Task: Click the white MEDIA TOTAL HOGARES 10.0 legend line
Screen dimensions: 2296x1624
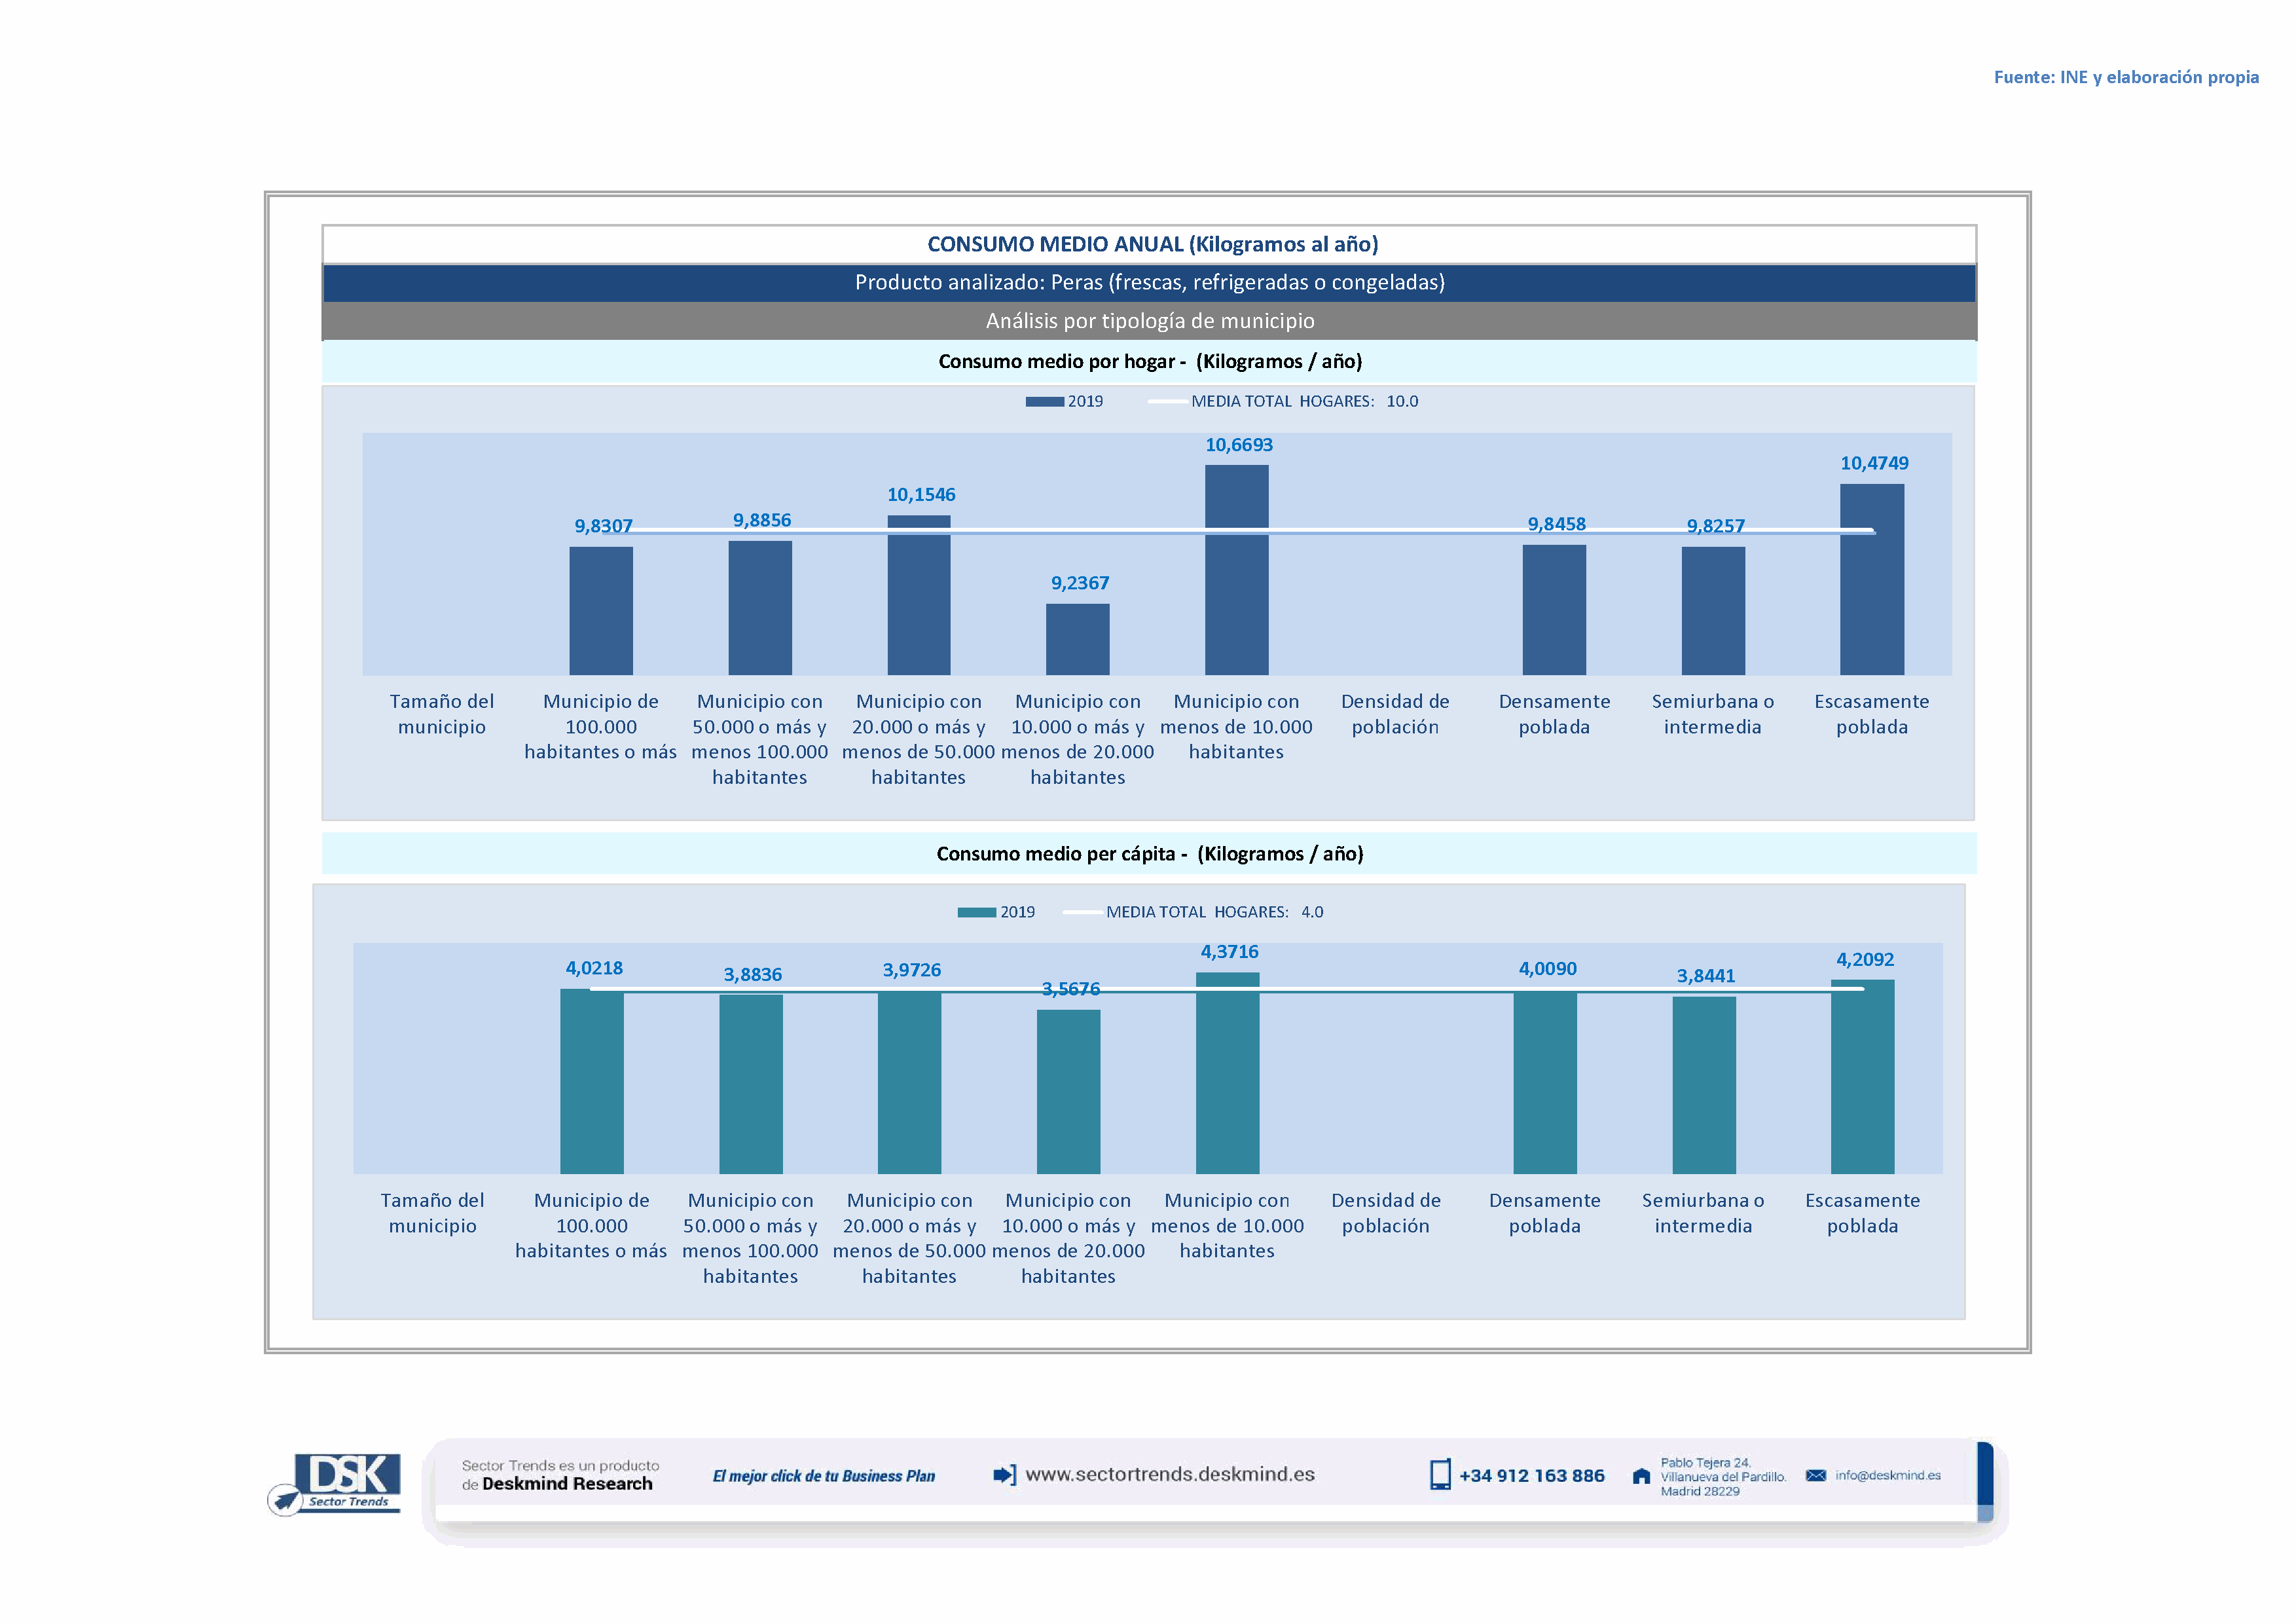Action: (x=1167, y=402)
